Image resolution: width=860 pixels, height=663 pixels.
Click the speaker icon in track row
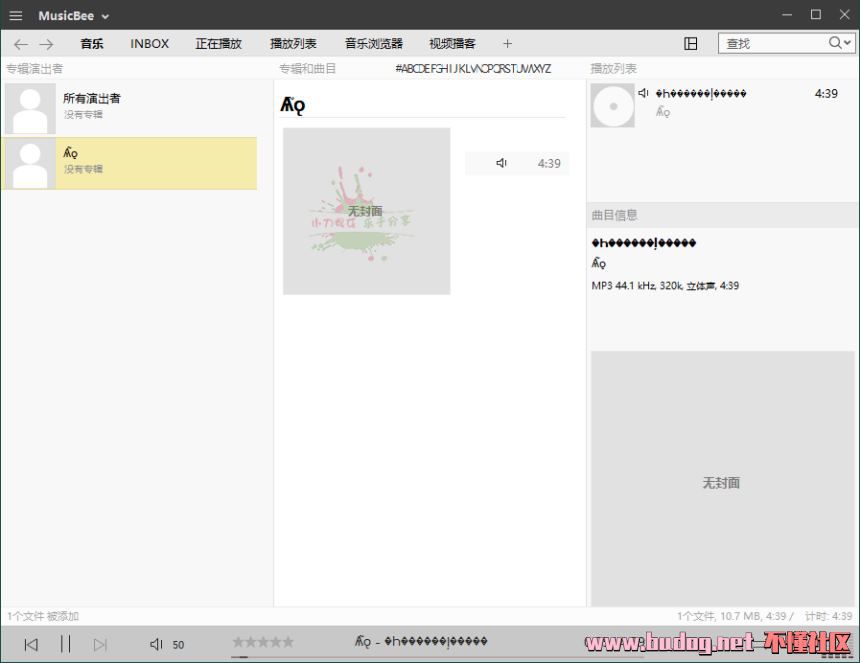point(501,163)
